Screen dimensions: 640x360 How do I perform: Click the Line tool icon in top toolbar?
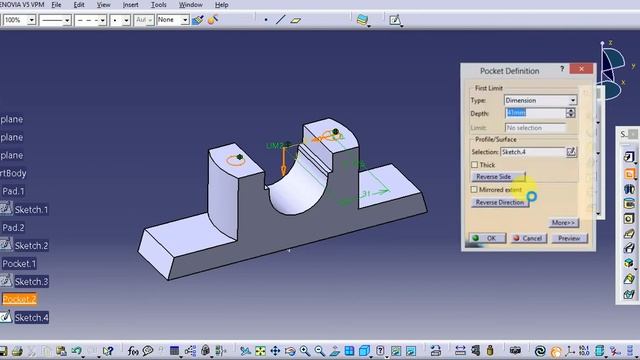[280, 20]
